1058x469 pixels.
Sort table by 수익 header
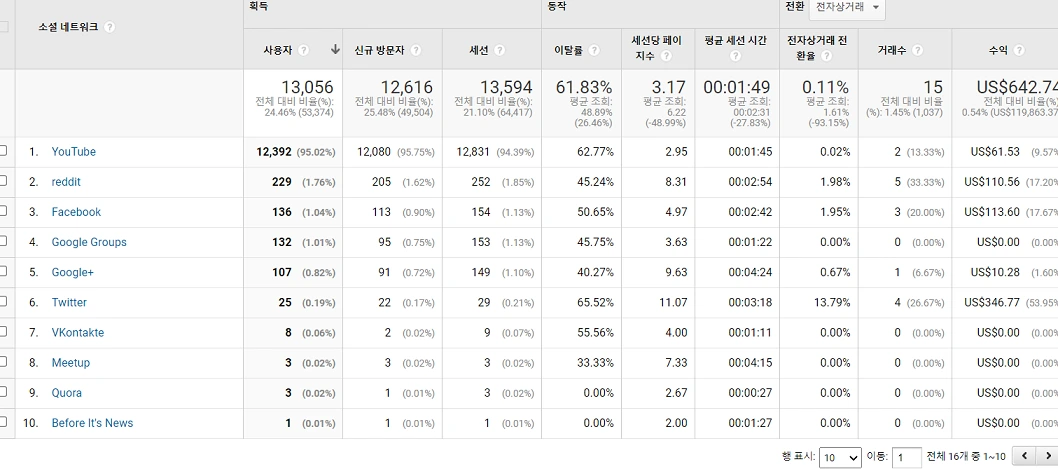coord(999,51)
